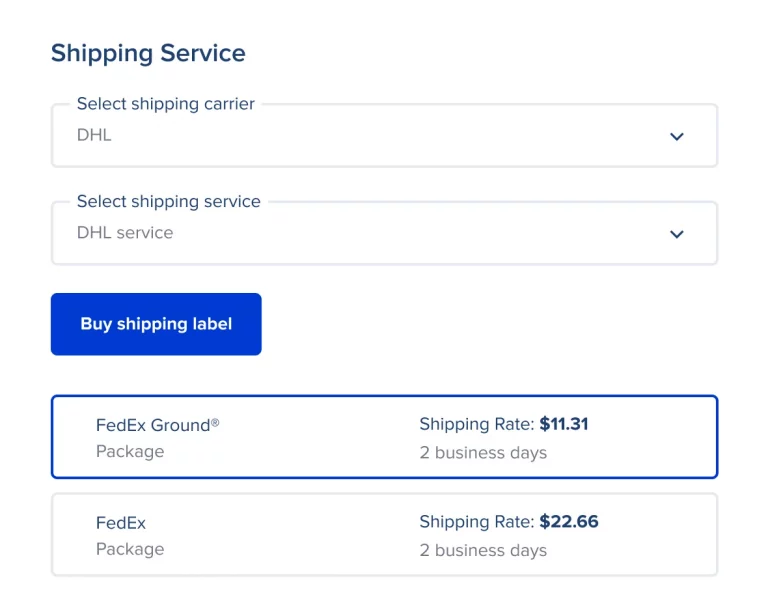
Task: Click "2 business days" under the $11.31 rate
Action: 483,453
